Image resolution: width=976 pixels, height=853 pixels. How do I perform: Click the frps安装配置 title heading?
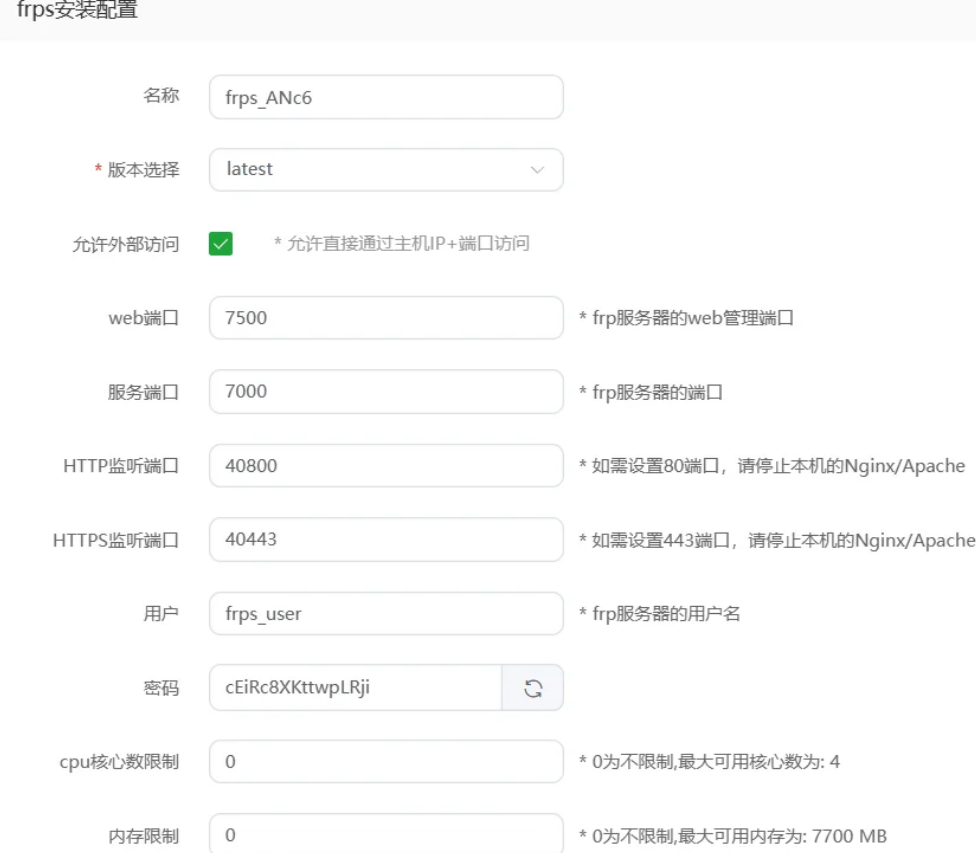coord(78,12)
